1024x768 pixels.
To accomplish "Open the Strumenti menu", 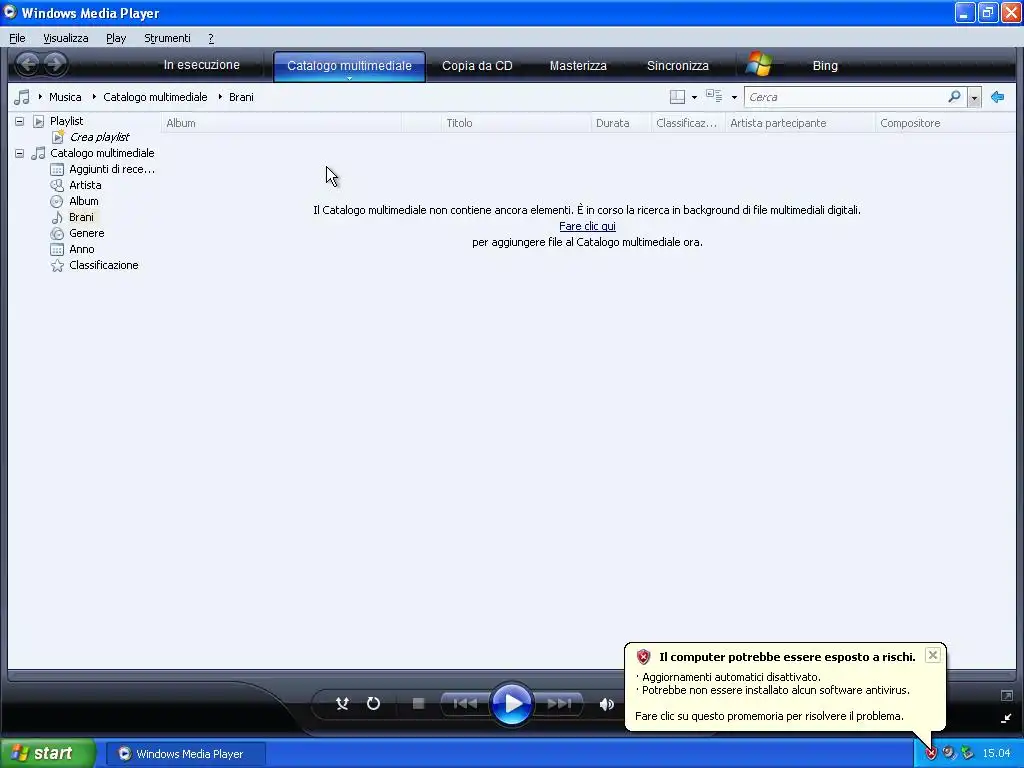I will coord(167,38).
